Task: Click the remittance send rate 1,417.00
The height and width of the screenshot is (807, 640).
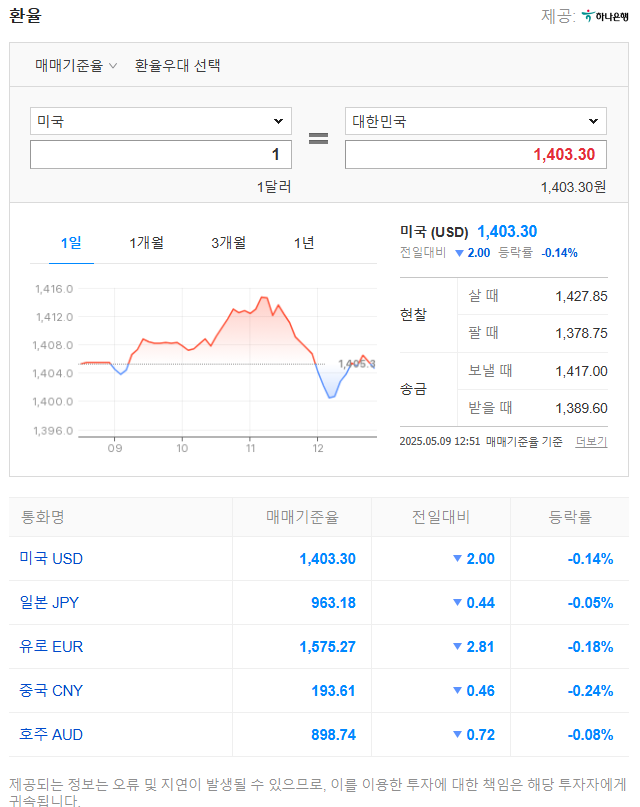Action: [581, 371]
